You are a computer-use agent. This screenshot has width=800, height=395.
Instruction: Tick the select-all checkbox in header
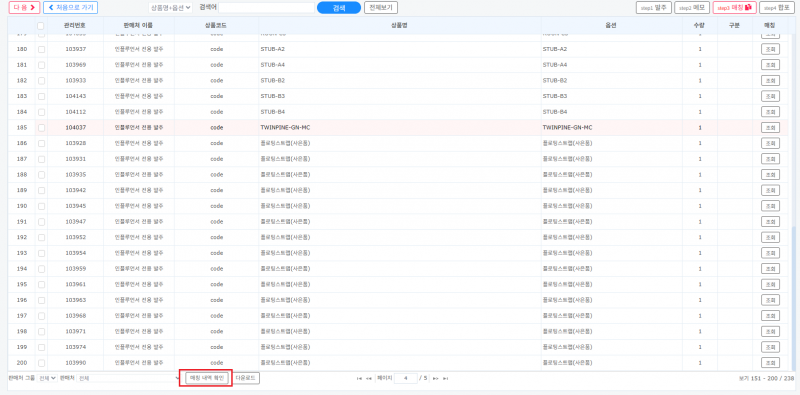(41, 26)
